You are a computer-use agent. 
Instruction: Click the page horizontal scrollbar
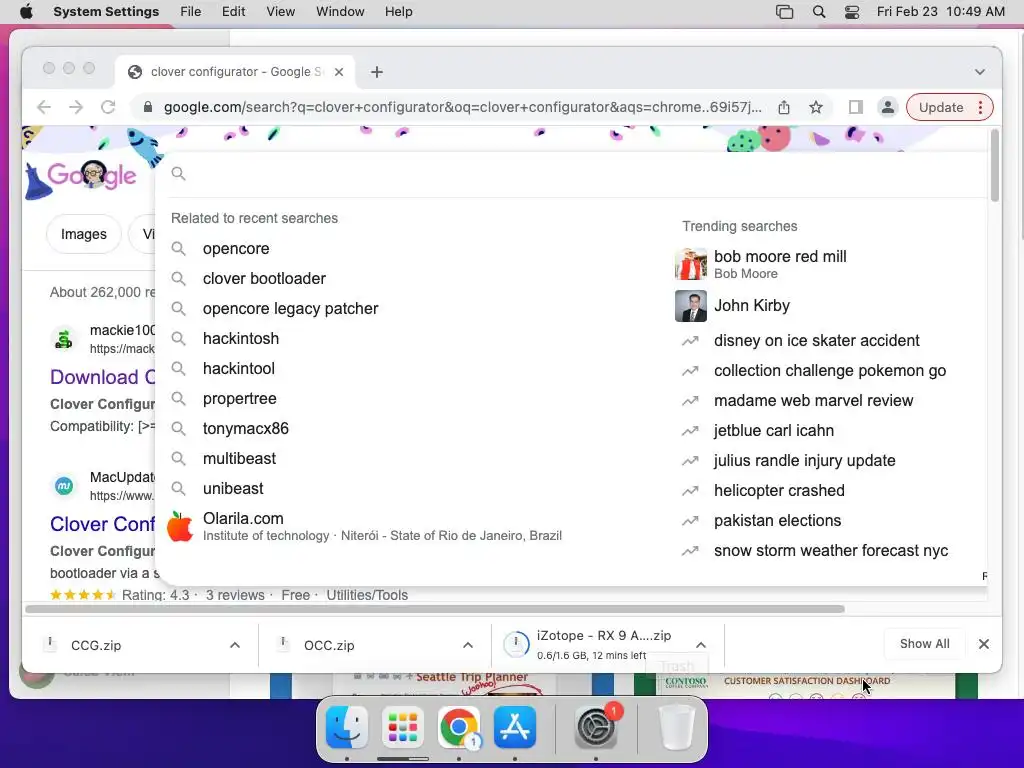(434, 609)
